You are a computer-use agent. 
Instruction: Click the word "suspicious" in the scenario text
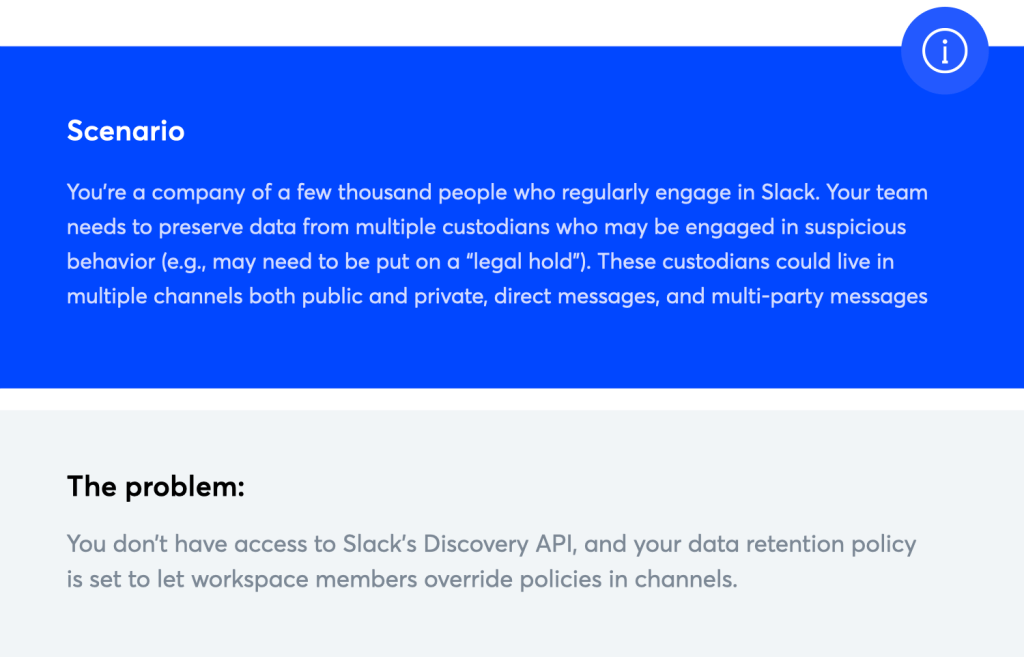pyautogui.click(x=856, y=227)
